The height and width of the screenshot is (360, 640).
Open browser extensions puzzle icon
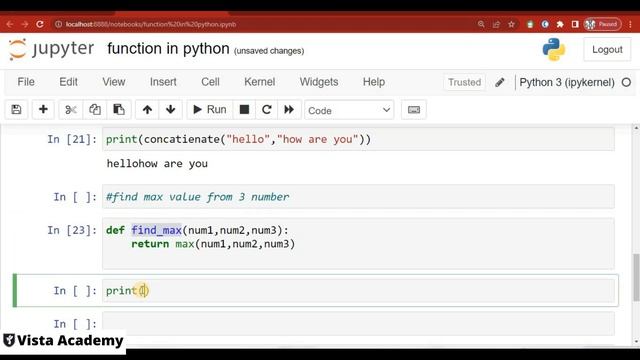(560, 24)
